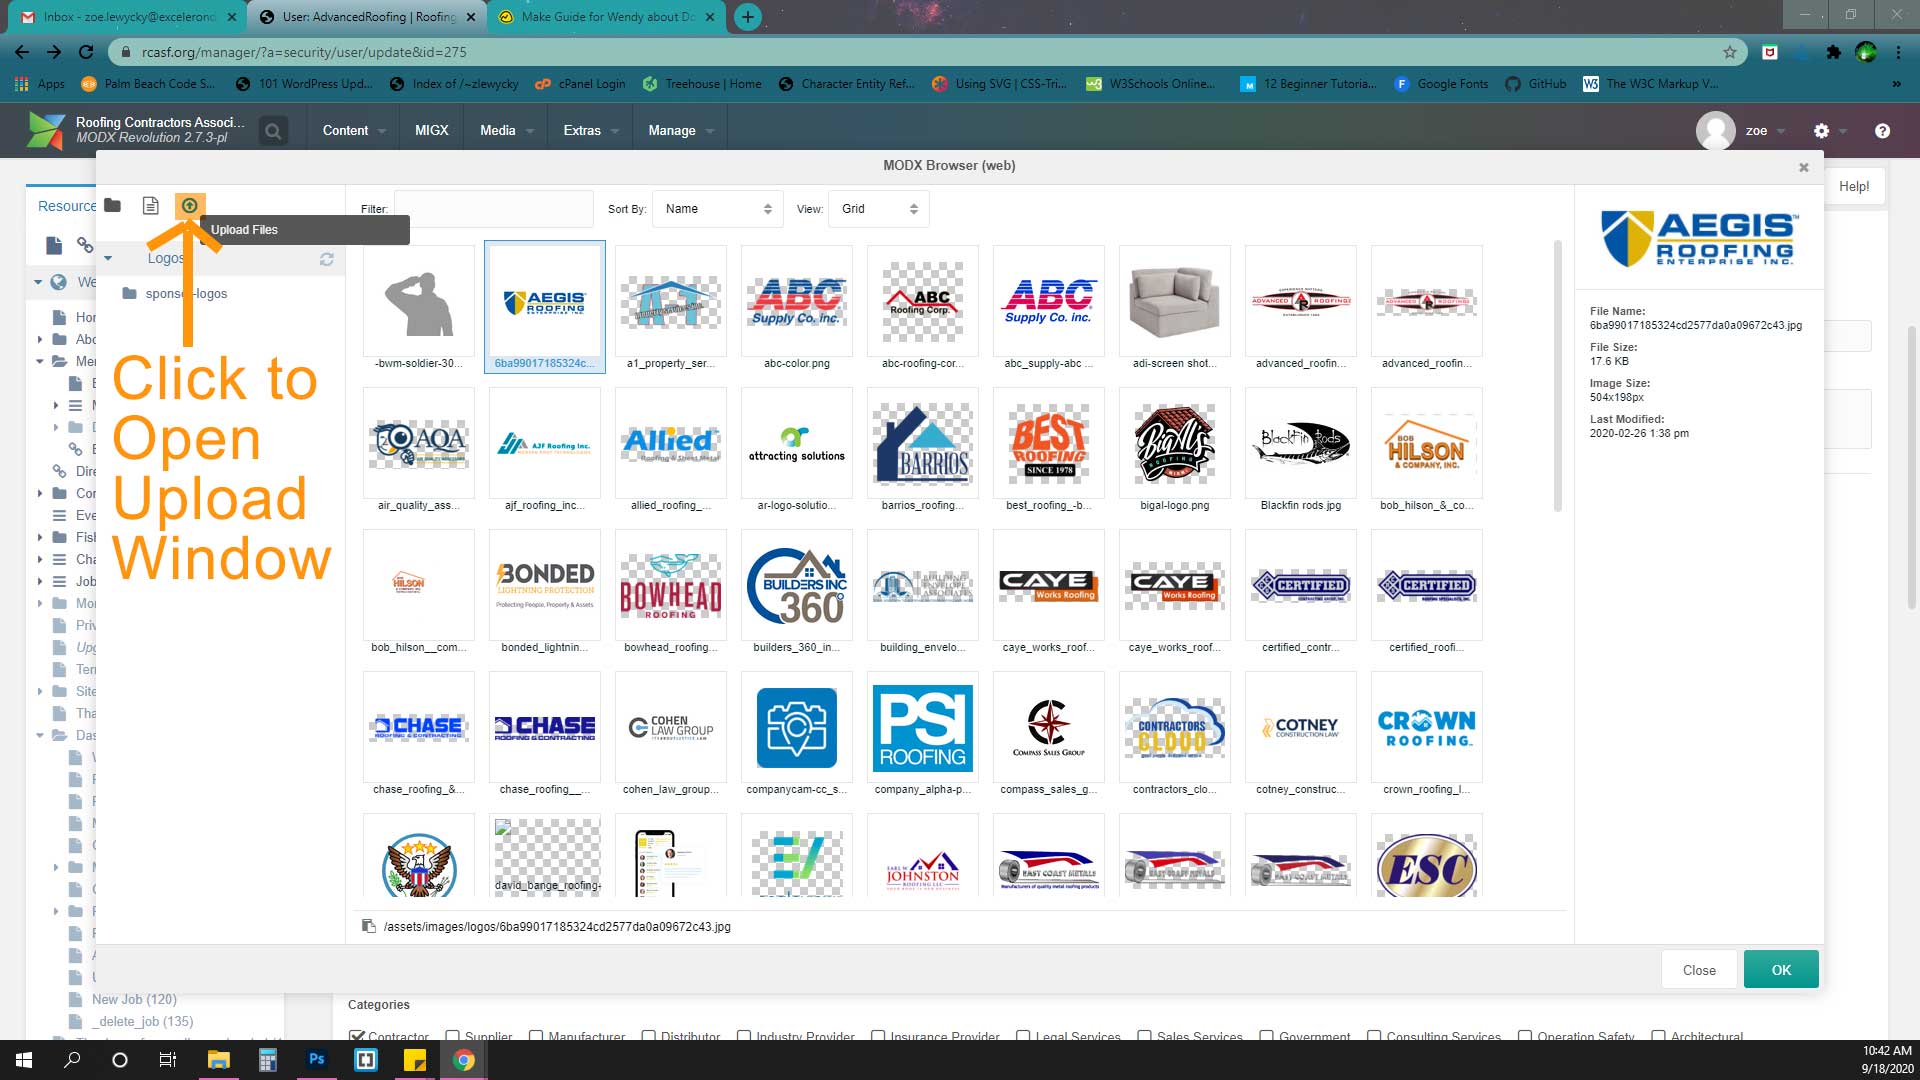This screenshot has height=1080, width=1920.
Task: Copy the file path via the icon beside /assets/images/logos
Action: click(x=368, y=926)
